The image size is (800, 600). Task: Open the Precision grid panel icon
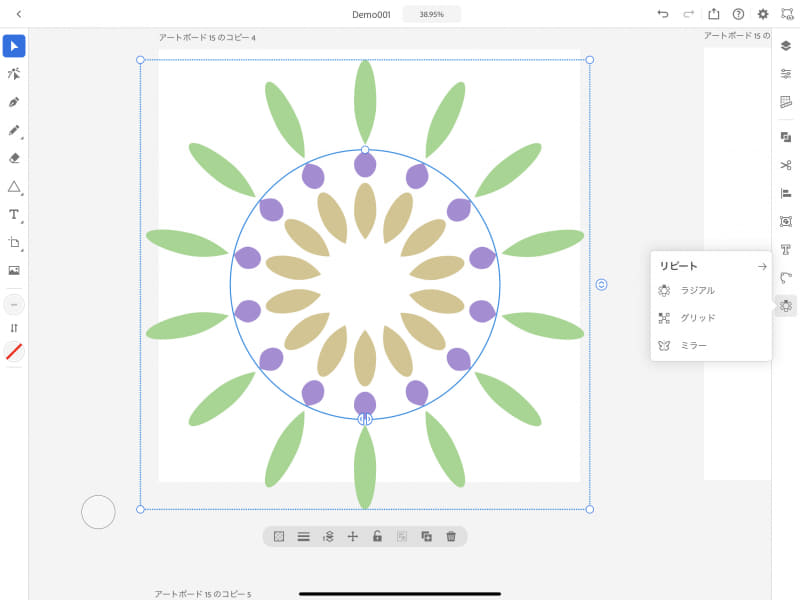click(786, 102)
